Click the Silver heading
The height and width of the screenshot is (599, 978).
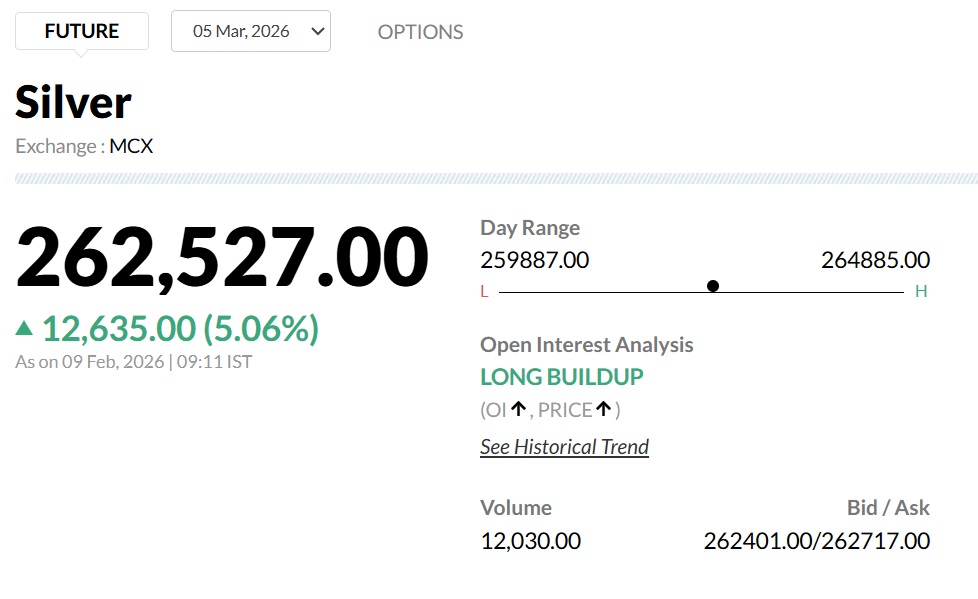(73, 102)
